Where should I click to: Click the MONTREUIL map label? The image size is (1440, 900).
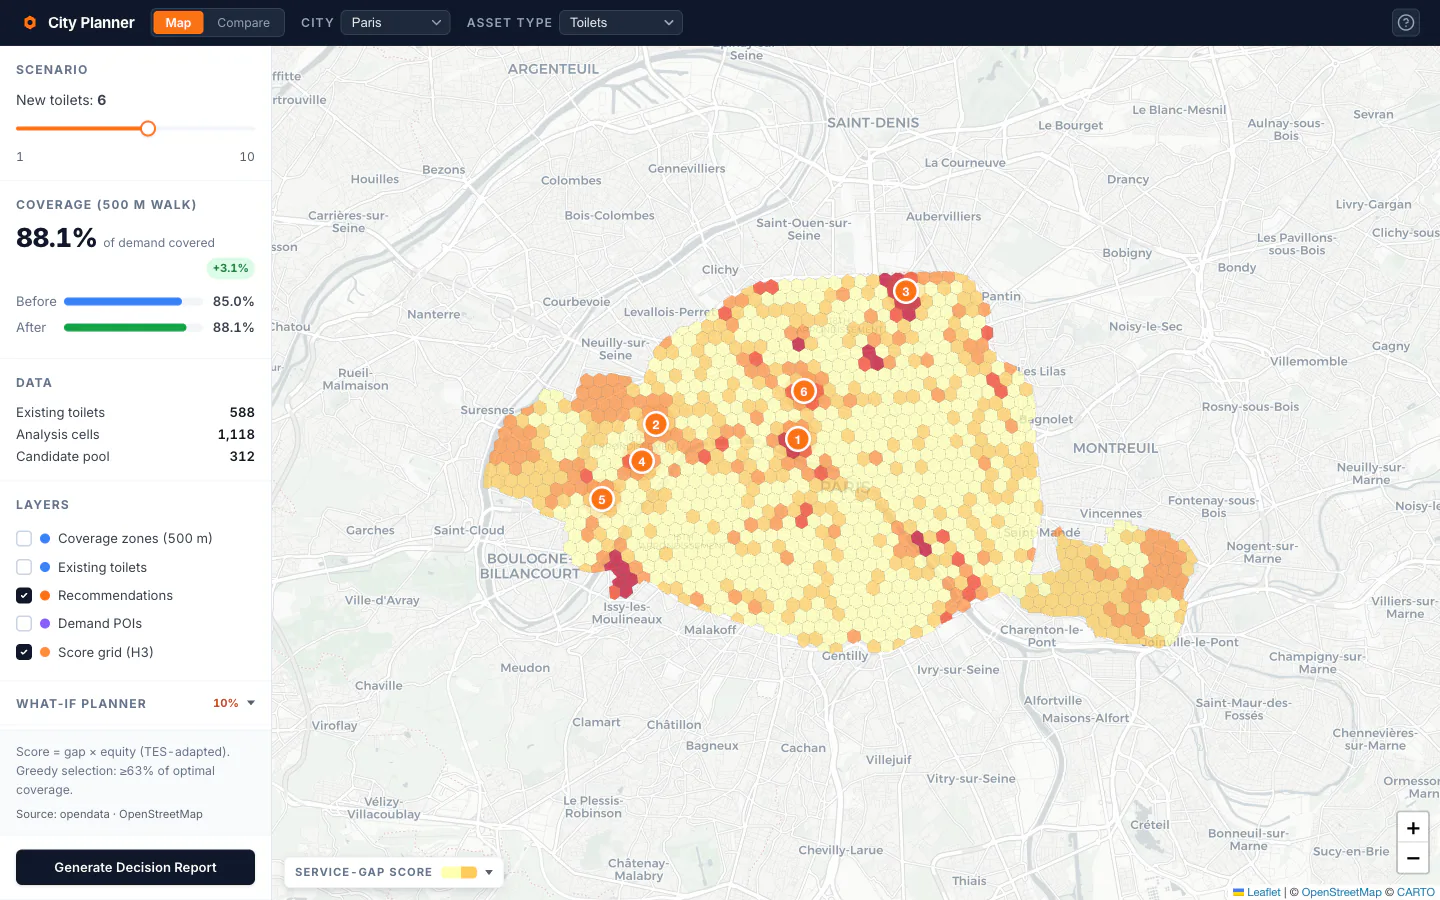(1115, 448)
